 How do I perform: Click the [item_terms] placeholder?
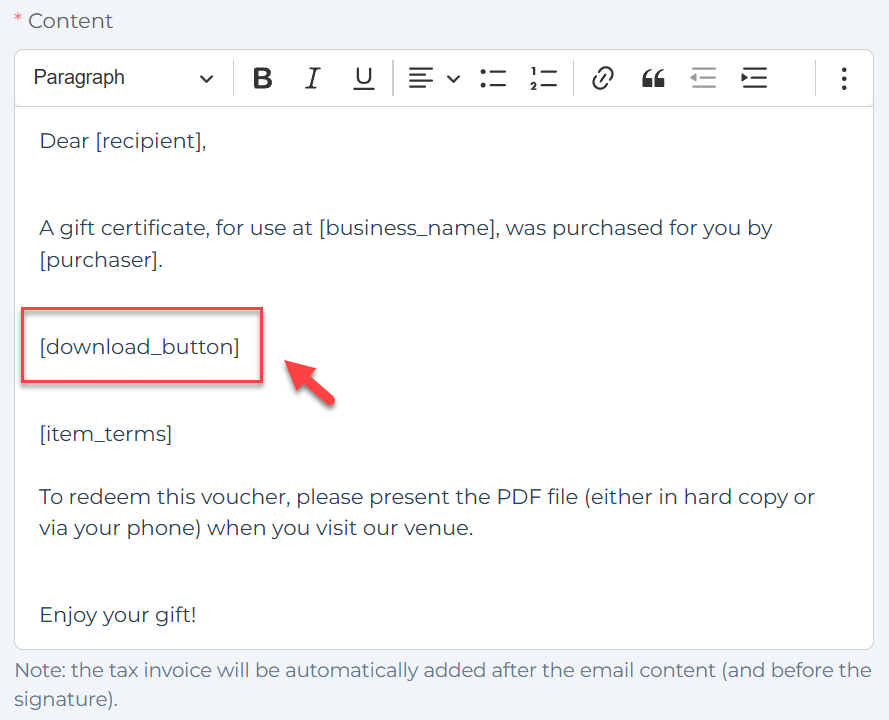[x=105, y=434]
